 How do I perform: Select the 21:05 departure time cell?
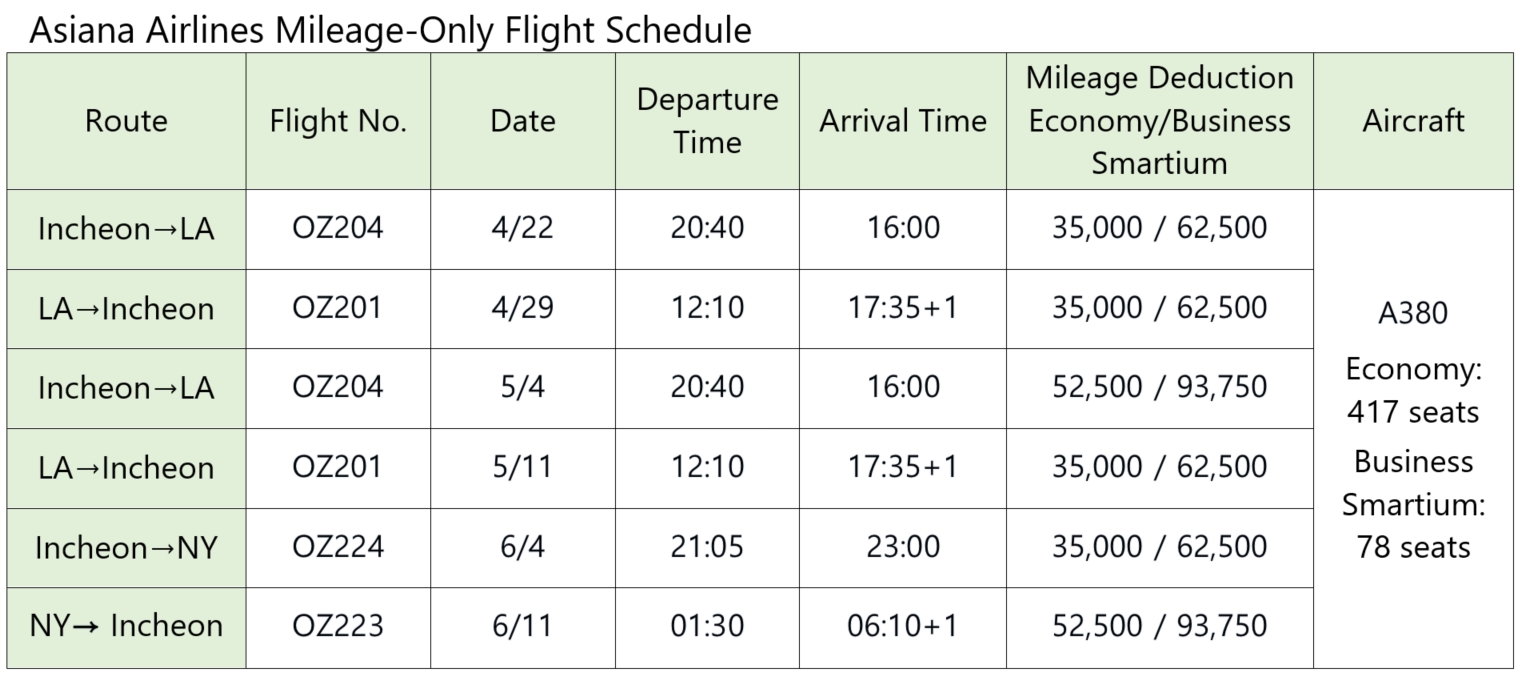(707, 547)
